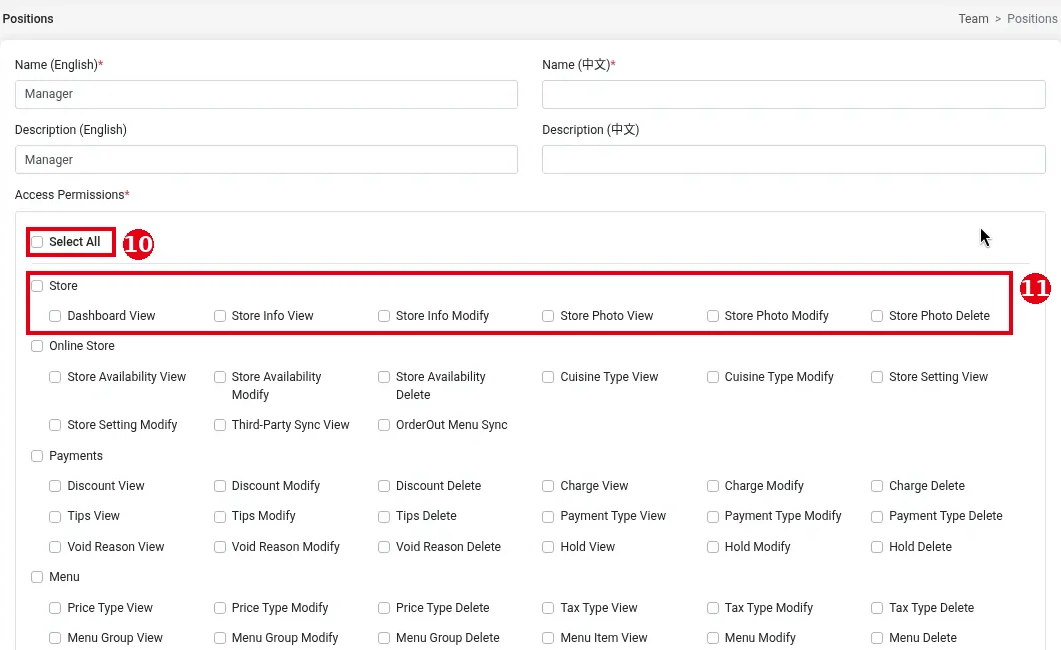This screenshot has height=650, width=1061.
Task: Tick Charge Modify checkbox
Action: click(x=713, y=486)
